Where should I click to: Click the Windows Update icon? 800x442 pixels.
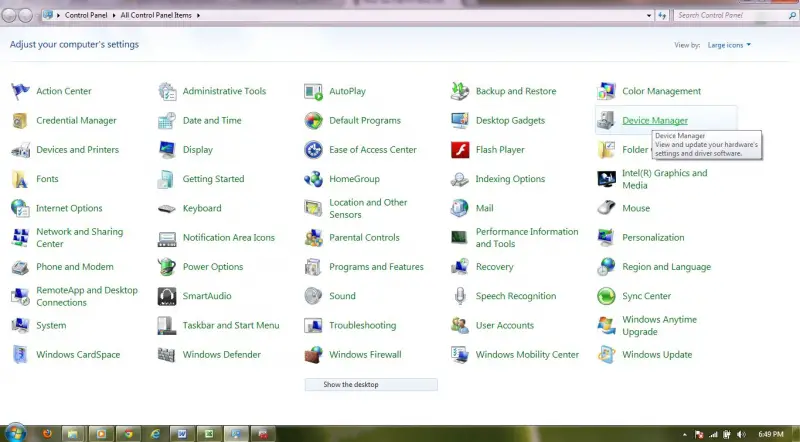pyautogui.click(x=606, y=355)
